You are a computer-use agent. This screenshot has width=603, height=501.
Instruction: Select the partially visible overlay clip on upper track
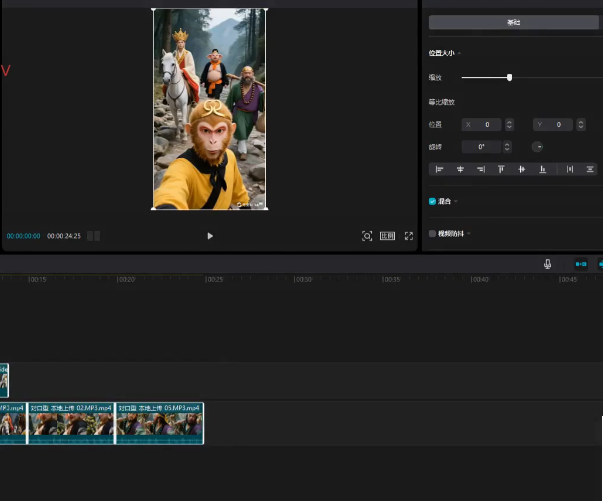click(x=4, y=380)
